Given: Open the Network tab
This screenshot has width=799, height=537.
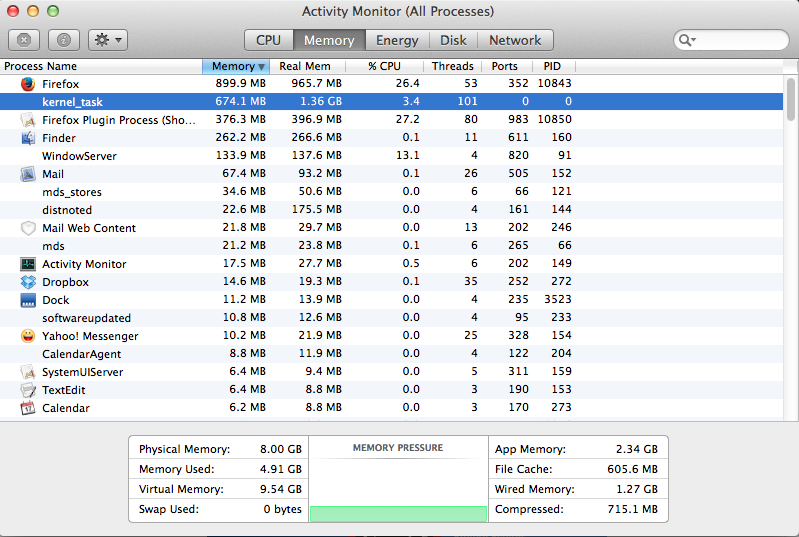Looking at the screenshot, I should pos(515,40).
